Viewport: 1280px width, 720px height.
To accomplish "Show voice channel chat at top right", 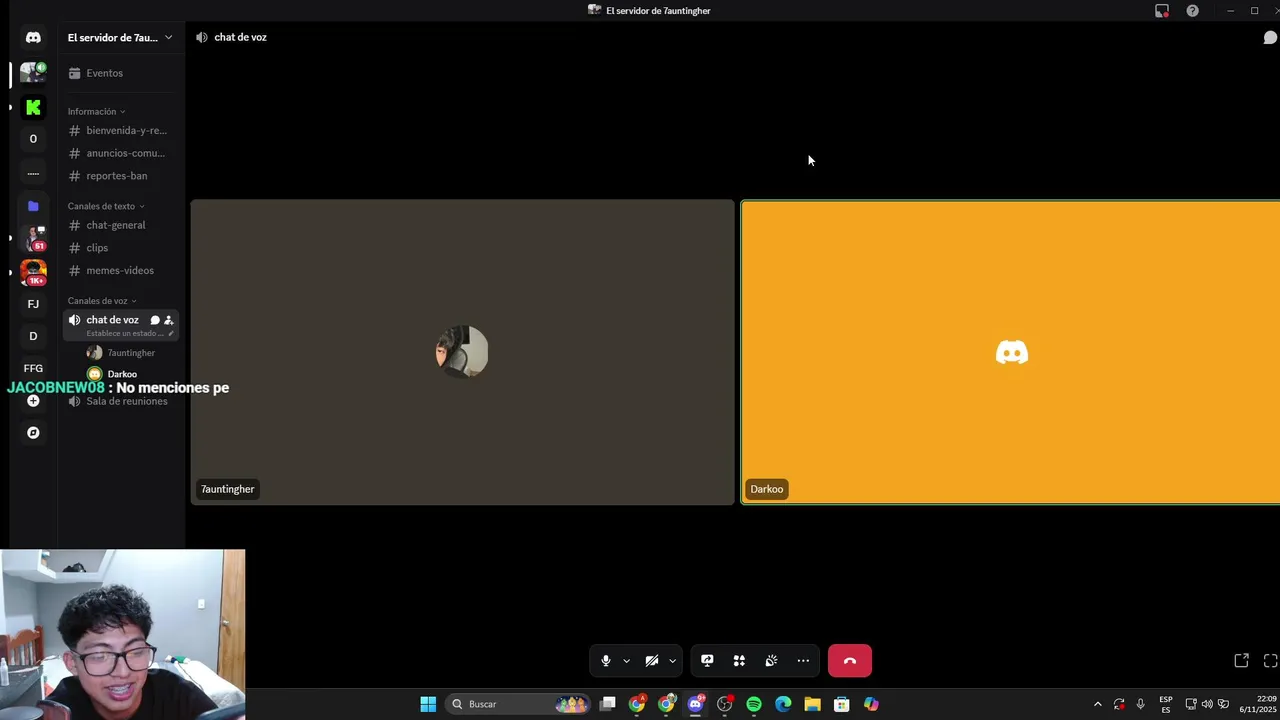I will click(x=1270, y=38).
